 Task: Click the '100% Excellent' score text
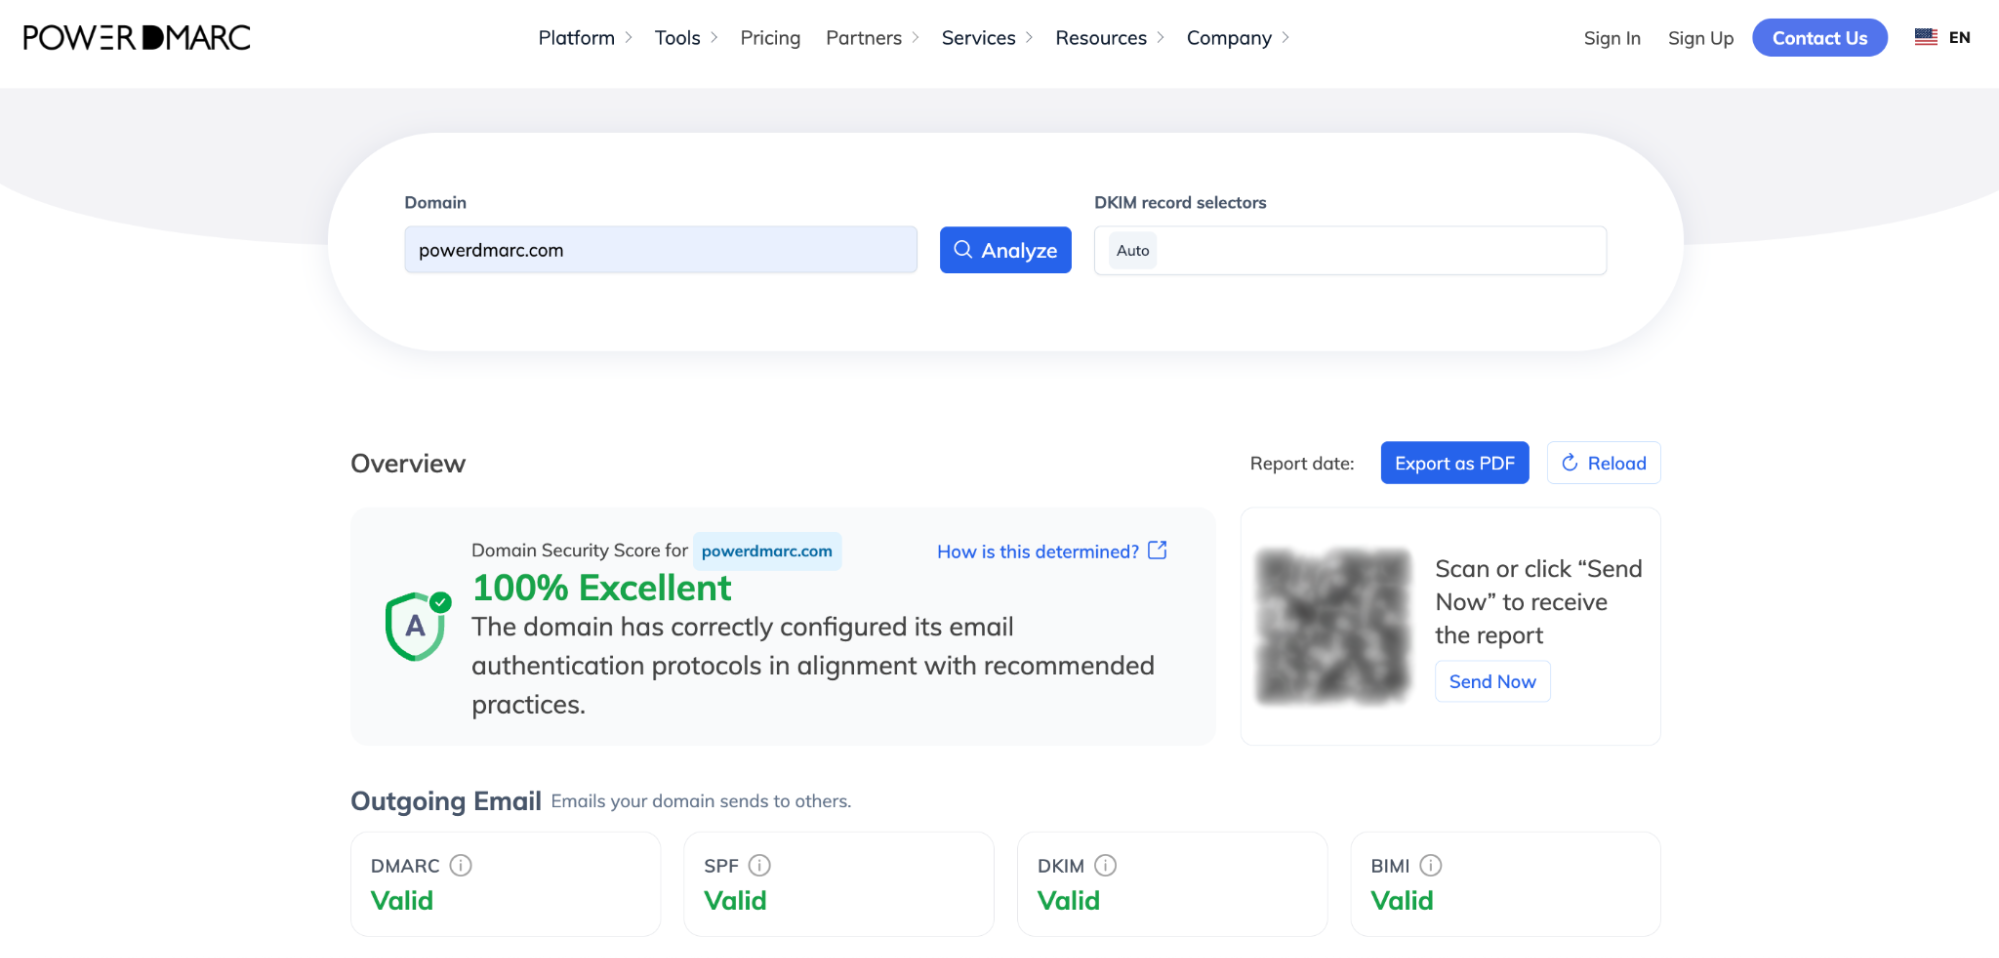coord(602,588)
